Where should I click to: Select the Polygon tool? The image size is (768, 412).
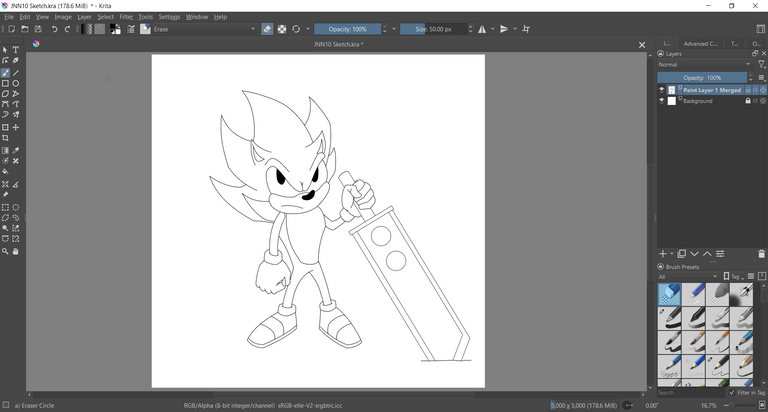pos(5,94)
